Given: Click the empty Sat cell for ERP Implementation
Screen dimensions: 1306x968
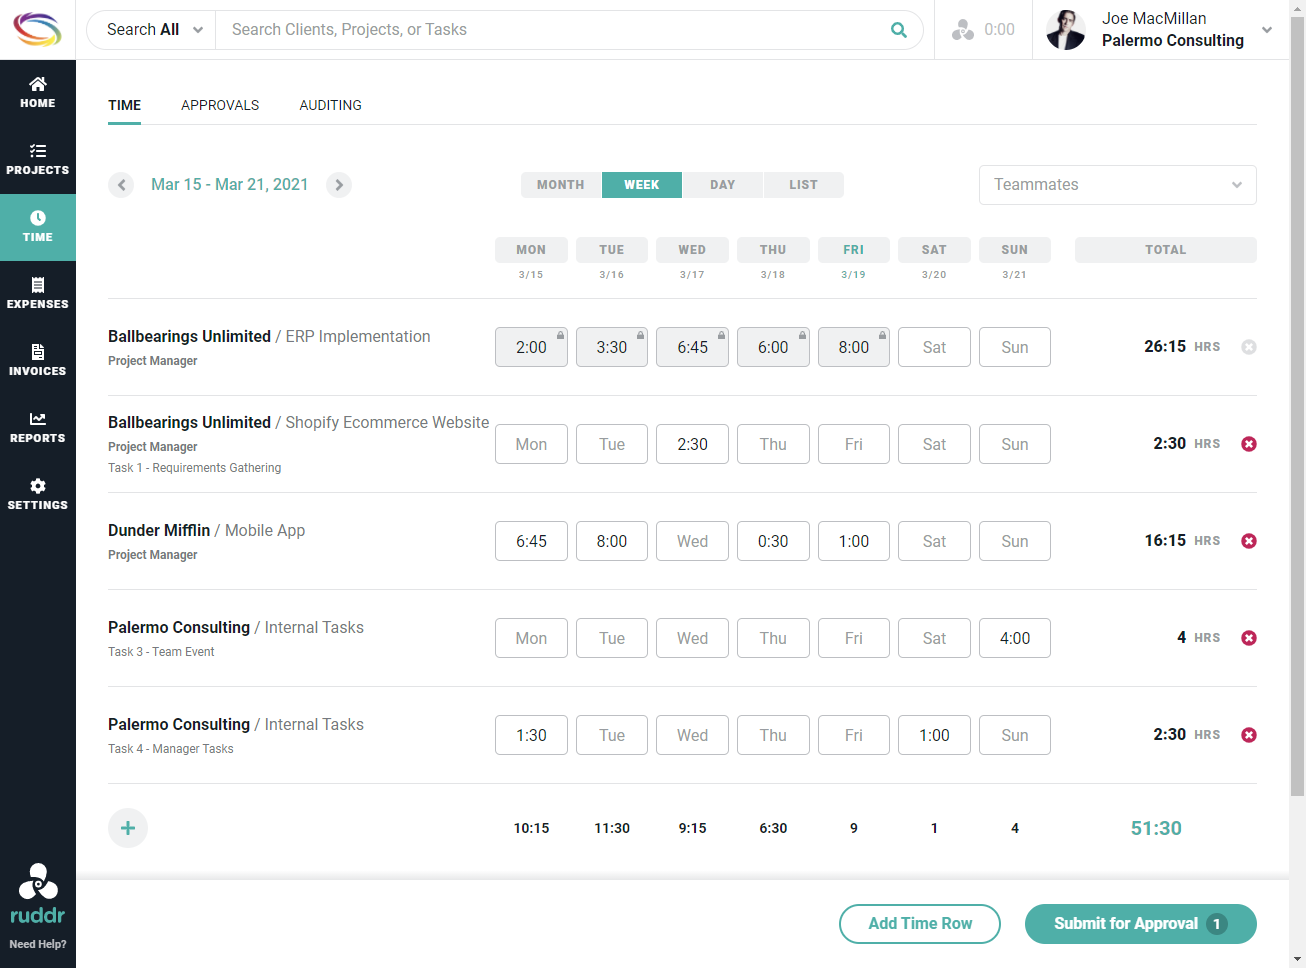Looking at the screenshot, I should [x=934, y=347].
